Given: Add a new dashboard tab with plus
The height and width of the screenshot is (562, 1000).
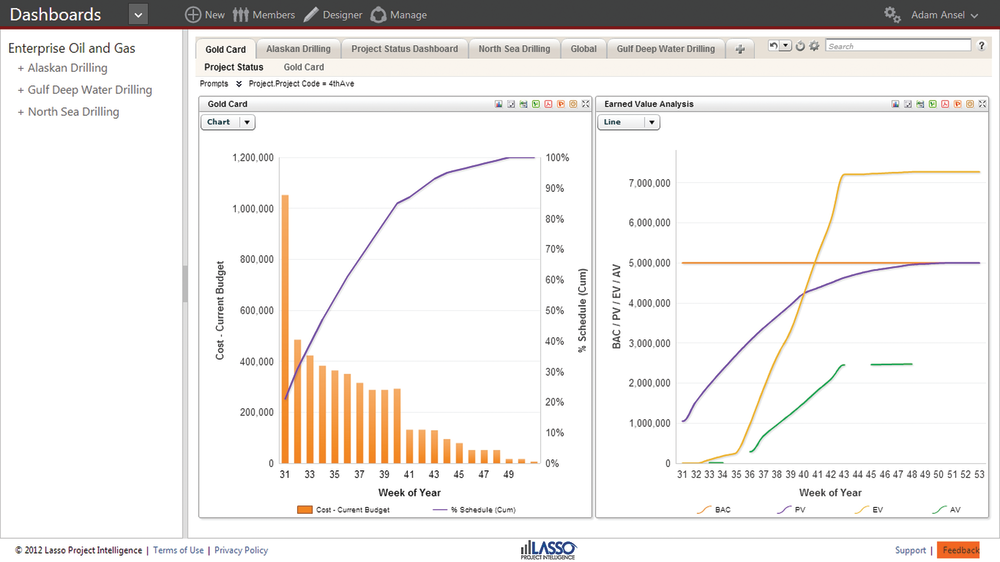Looking at the screenshot, I should pos(740,49).
